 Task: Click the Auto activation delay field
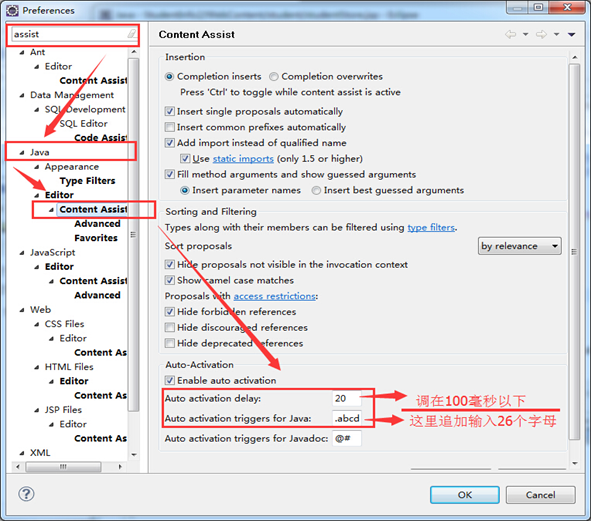tap(347, 398)
